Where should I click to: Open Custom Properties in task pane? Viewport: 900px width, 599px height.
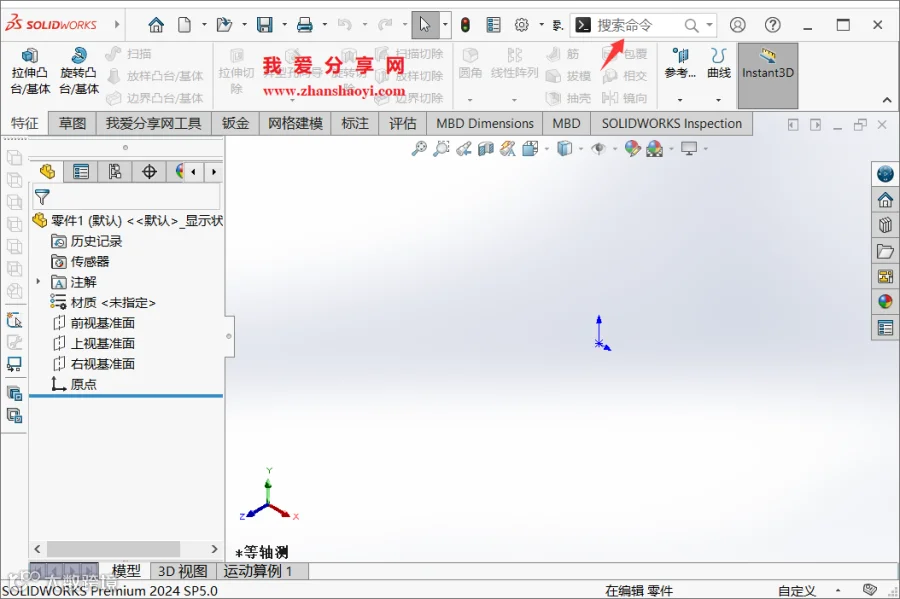(885, 328)
